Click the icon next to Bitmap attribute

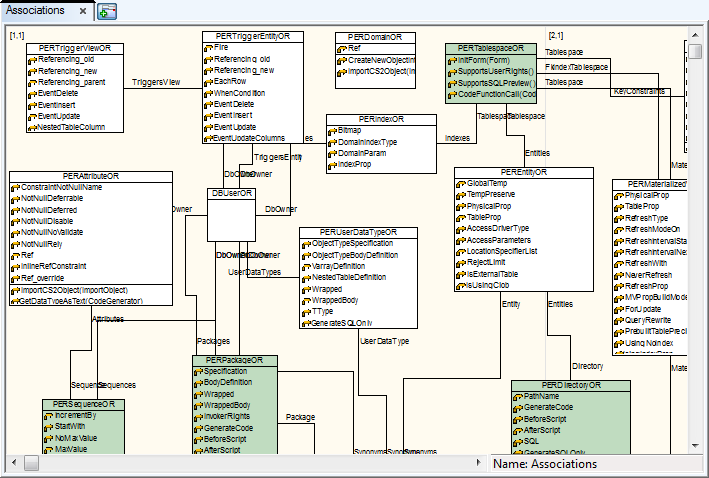(x=332, y=130)
